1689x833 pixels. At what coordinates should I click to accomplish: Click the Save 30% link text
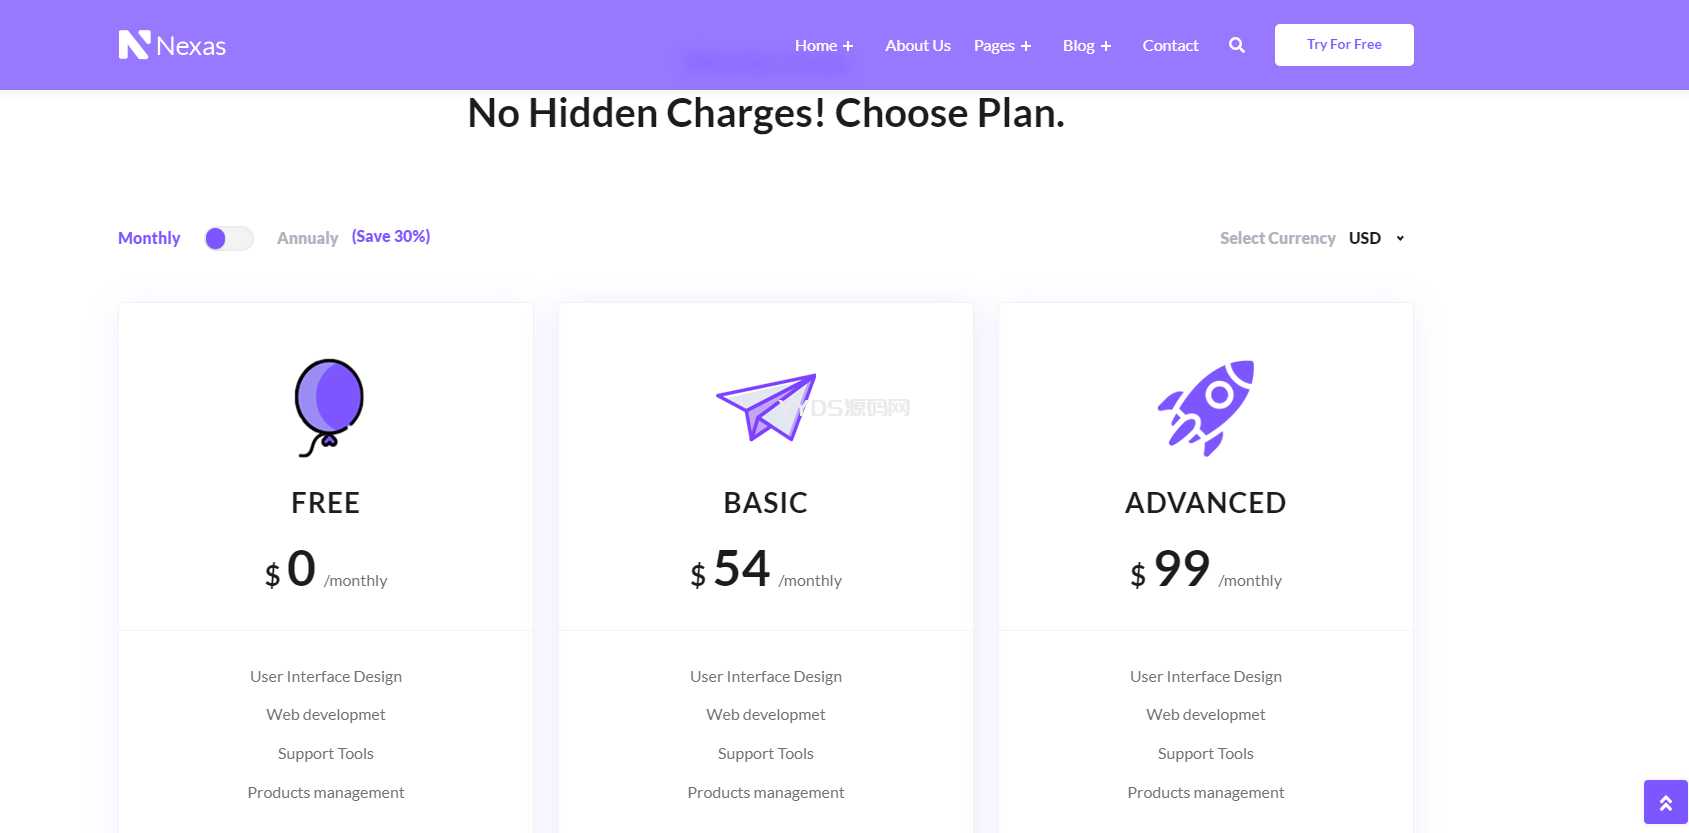(391, 237)
